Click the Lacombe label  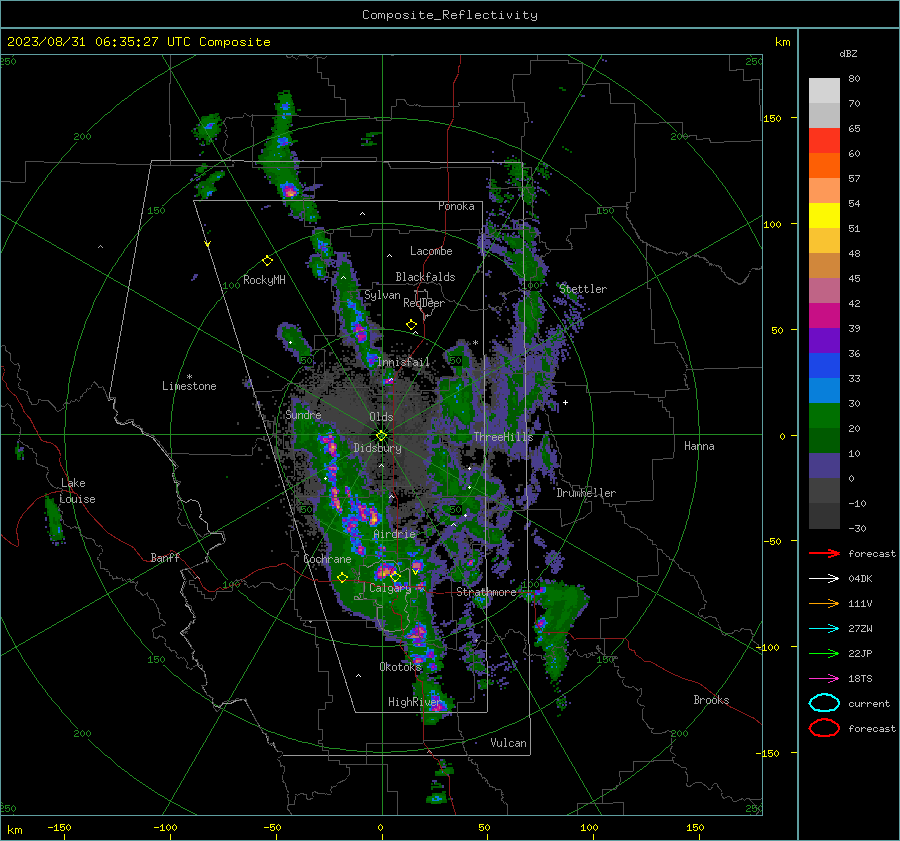point(431,251)
